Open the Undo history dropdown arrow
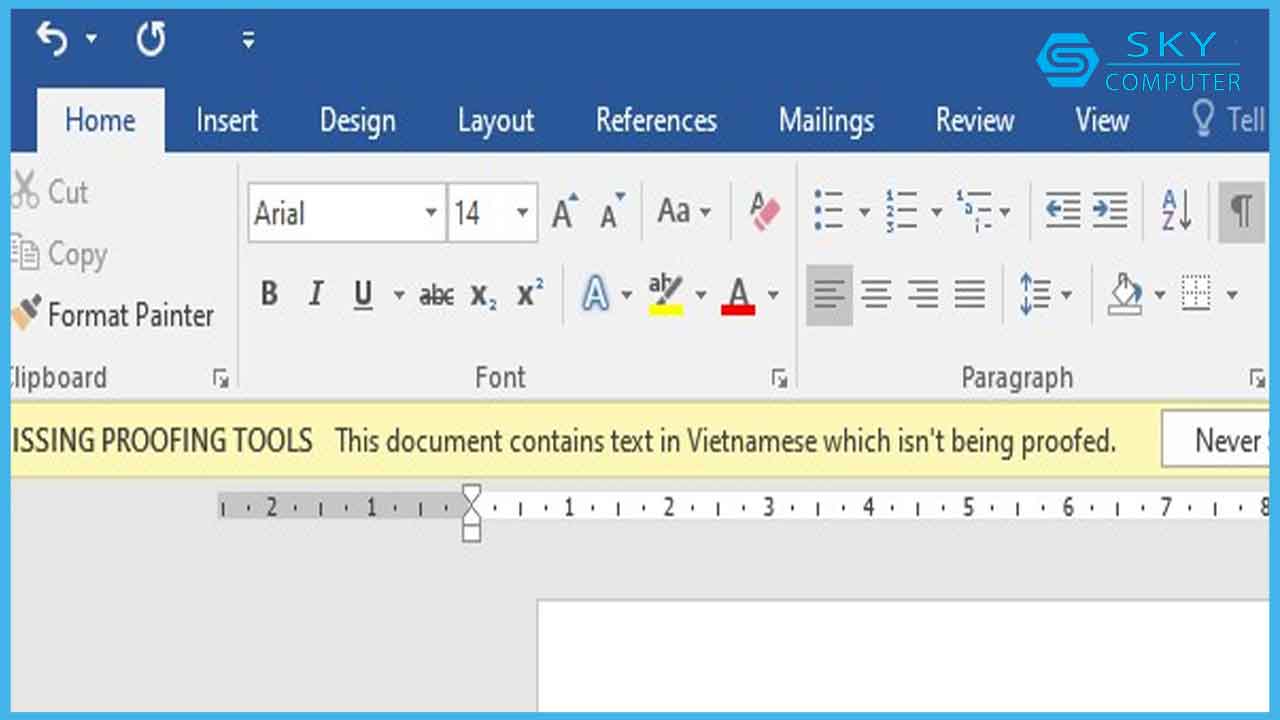Screen dimensions: 1280x720 pos(91,39)
